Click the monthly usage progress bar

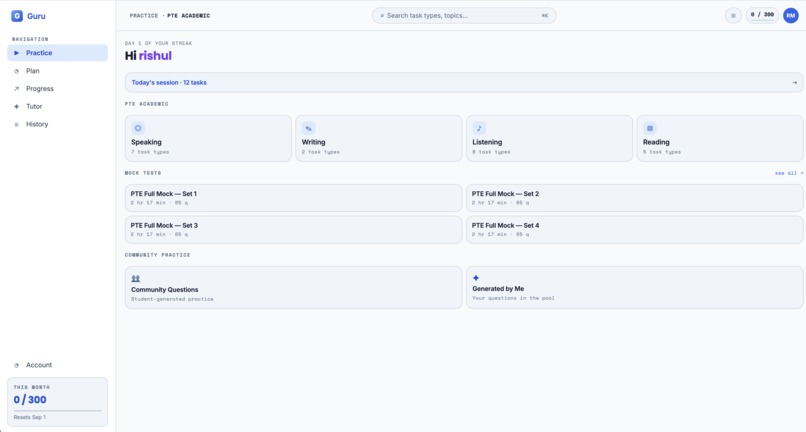click(58, 411)
